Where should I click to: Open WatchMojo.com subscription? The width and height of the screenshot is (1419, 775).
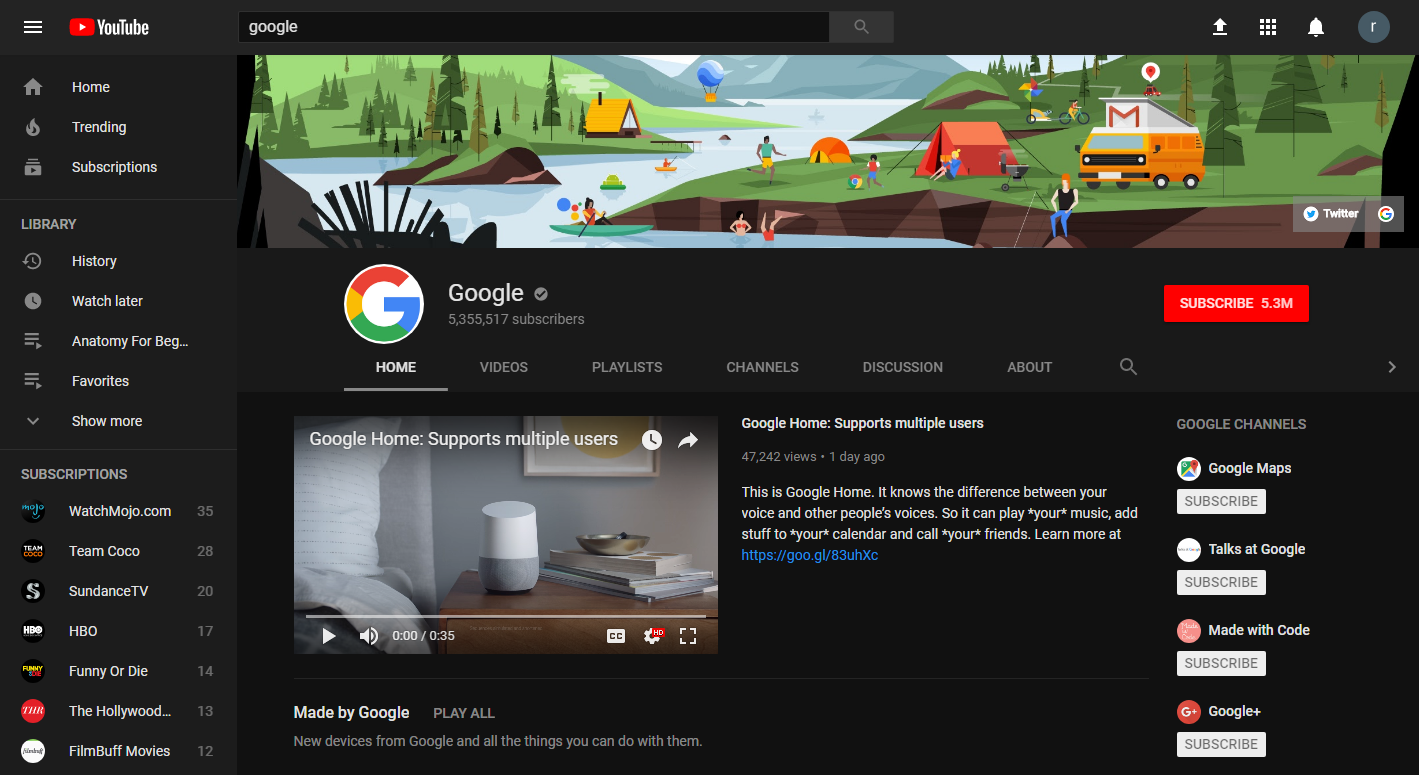pos(118,511)
